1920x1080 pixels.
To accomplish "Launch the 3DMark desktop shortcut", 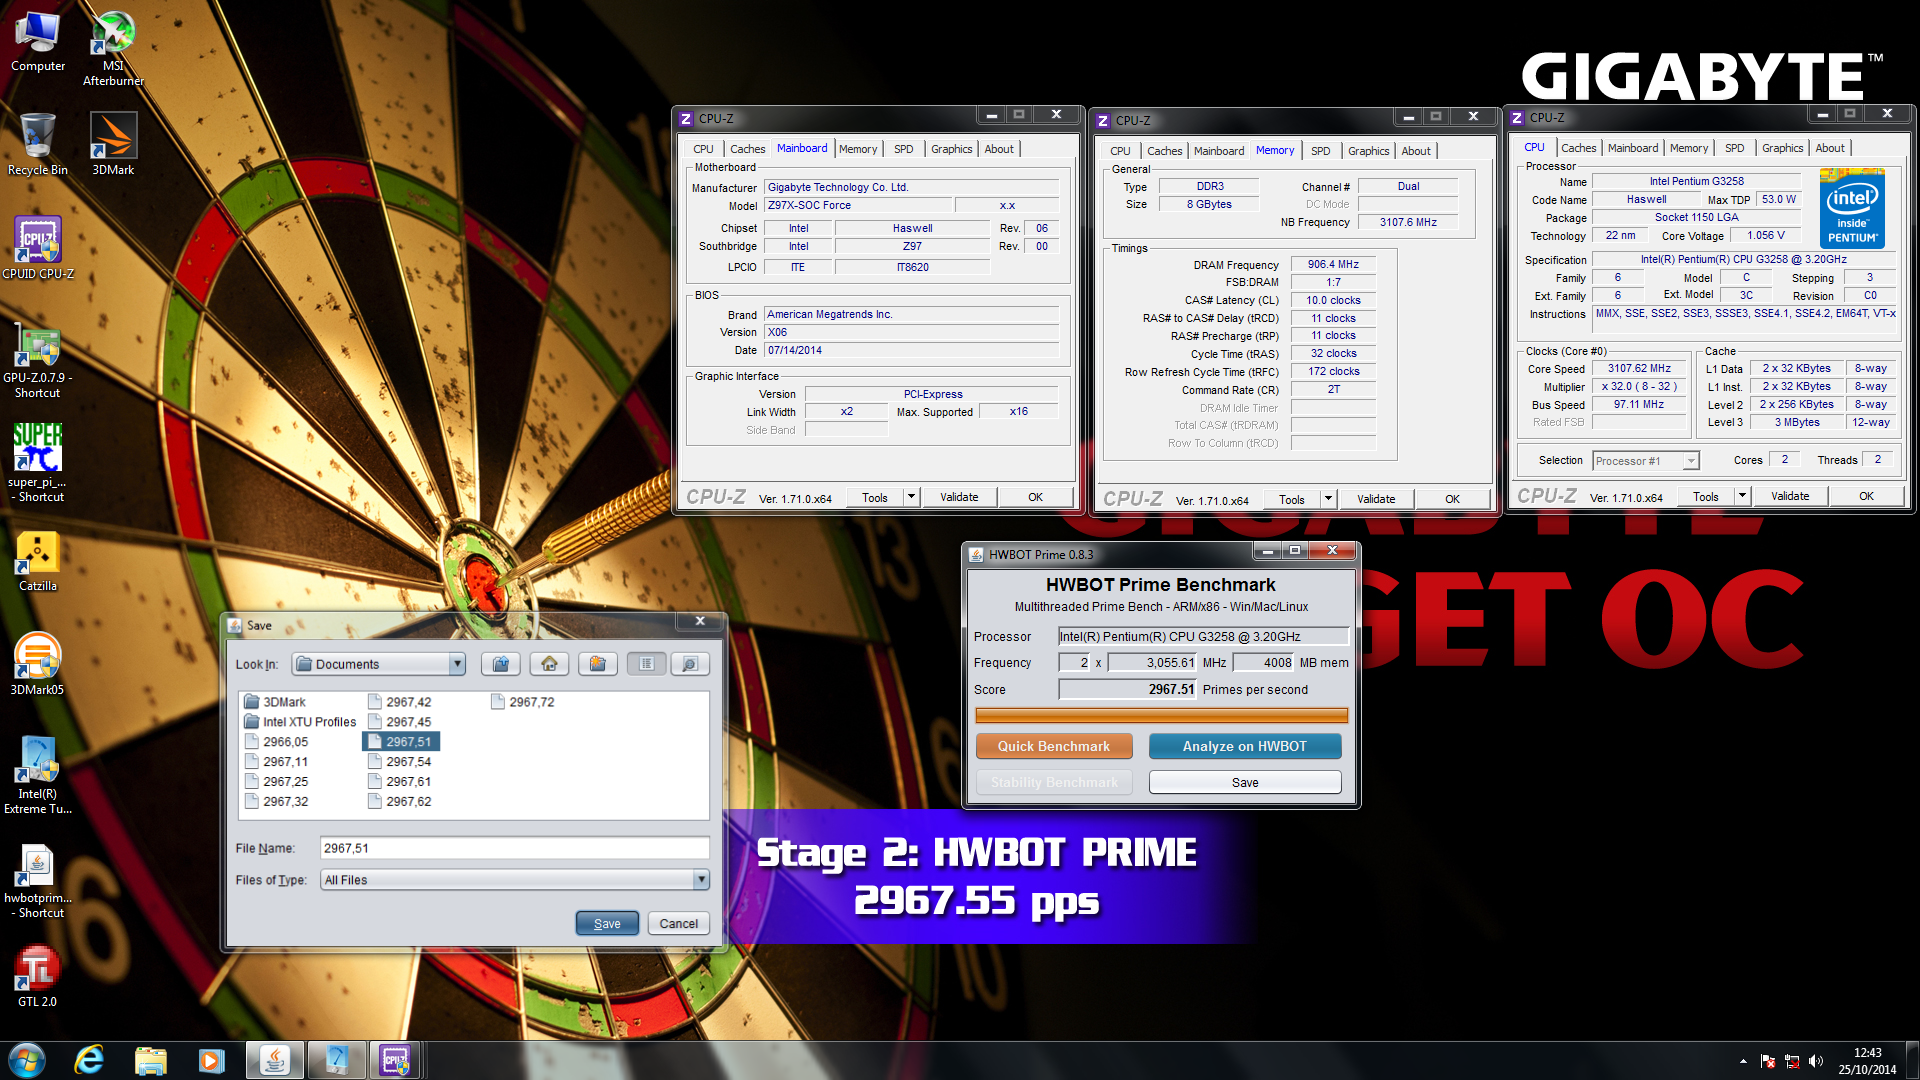I will tap(113, 143).
